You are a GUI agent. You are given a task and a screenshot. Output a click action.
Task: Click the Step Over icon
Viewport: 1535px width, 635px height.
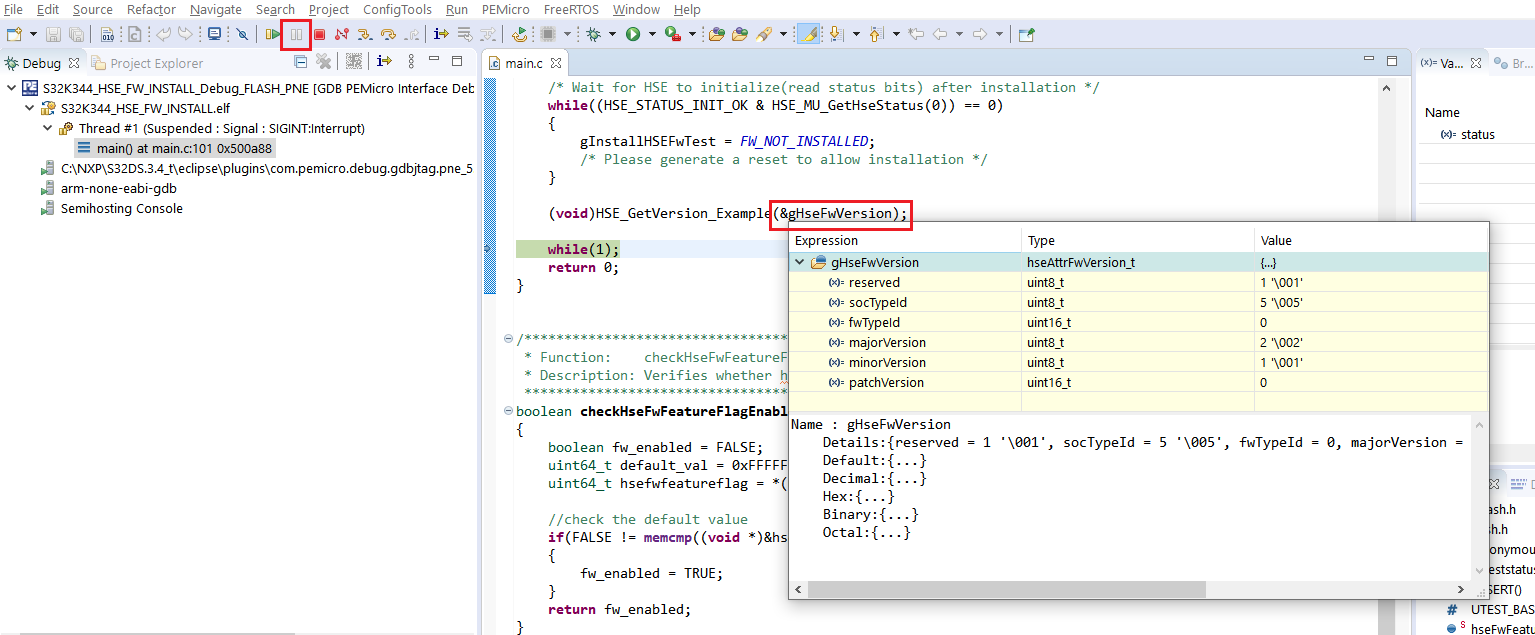tap(388, 35)
